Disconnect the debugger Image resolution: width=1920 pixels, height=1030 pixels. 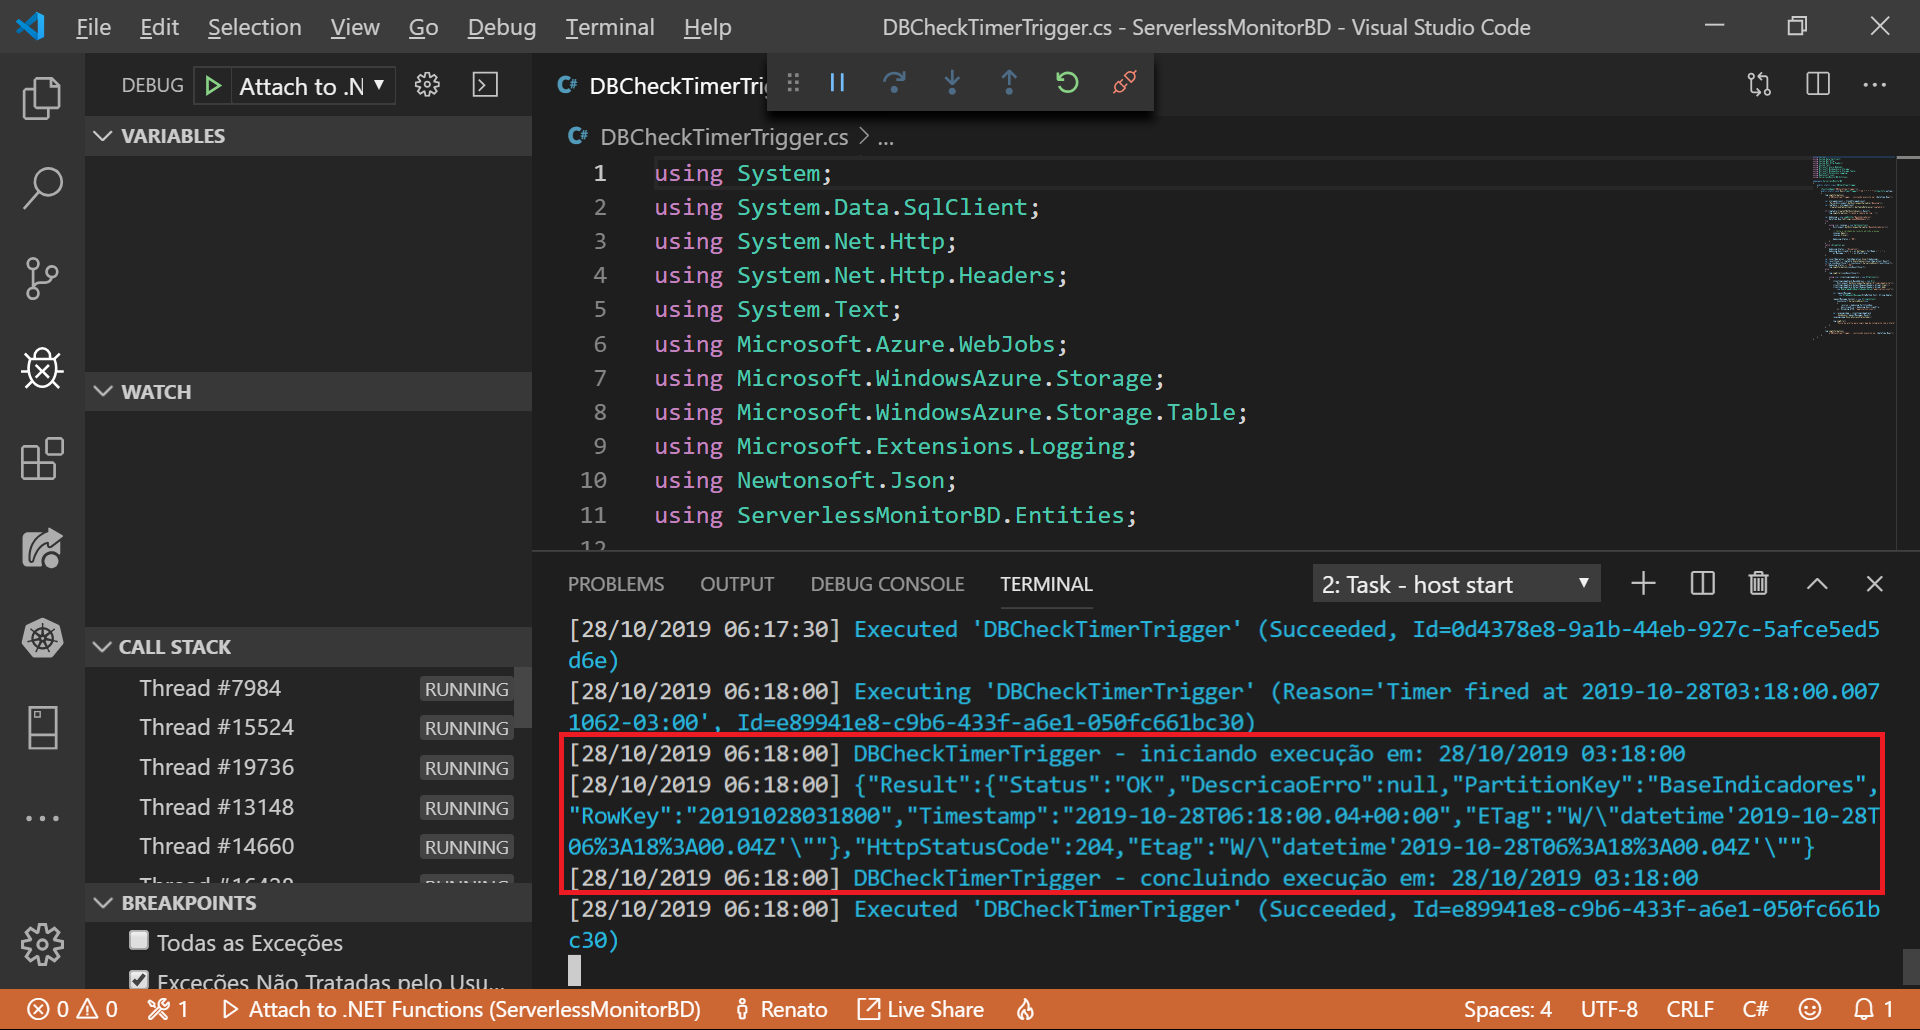(x=1124, y=83)
